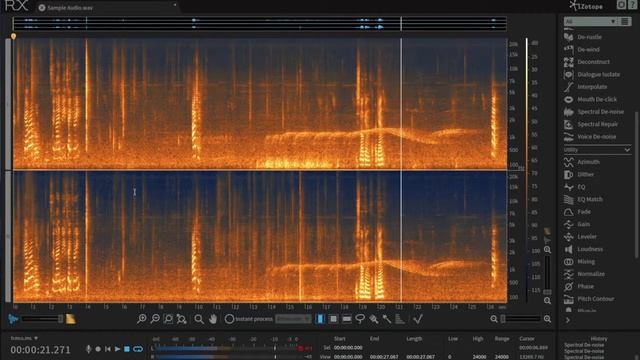The width and height of the screenshot is (640, 360).
Task: Select the Harmonics selection tool
Action: coord(400,319)
